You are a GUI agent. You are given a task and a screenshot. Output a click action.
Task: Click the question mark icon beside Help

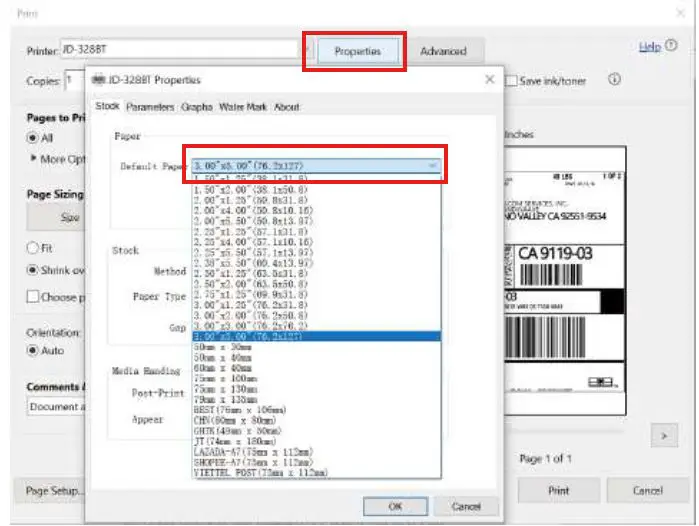(671, 45)
